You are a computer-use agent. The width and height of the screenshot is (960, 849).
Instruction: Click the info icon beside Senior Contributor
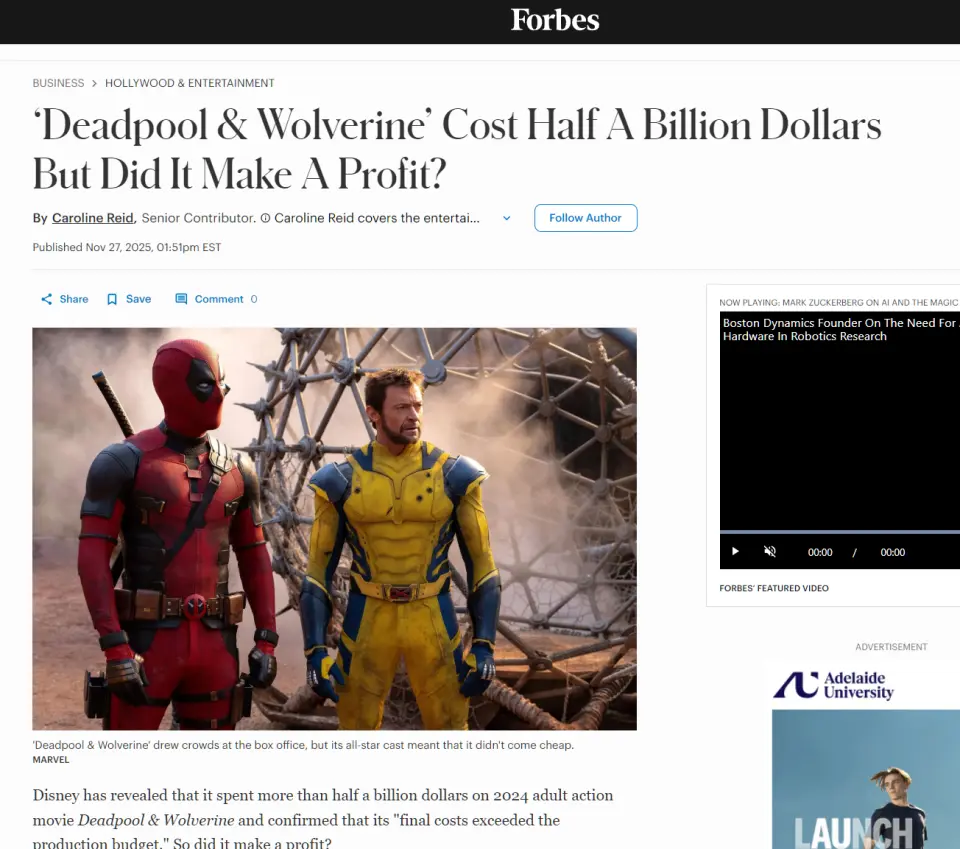265,218
